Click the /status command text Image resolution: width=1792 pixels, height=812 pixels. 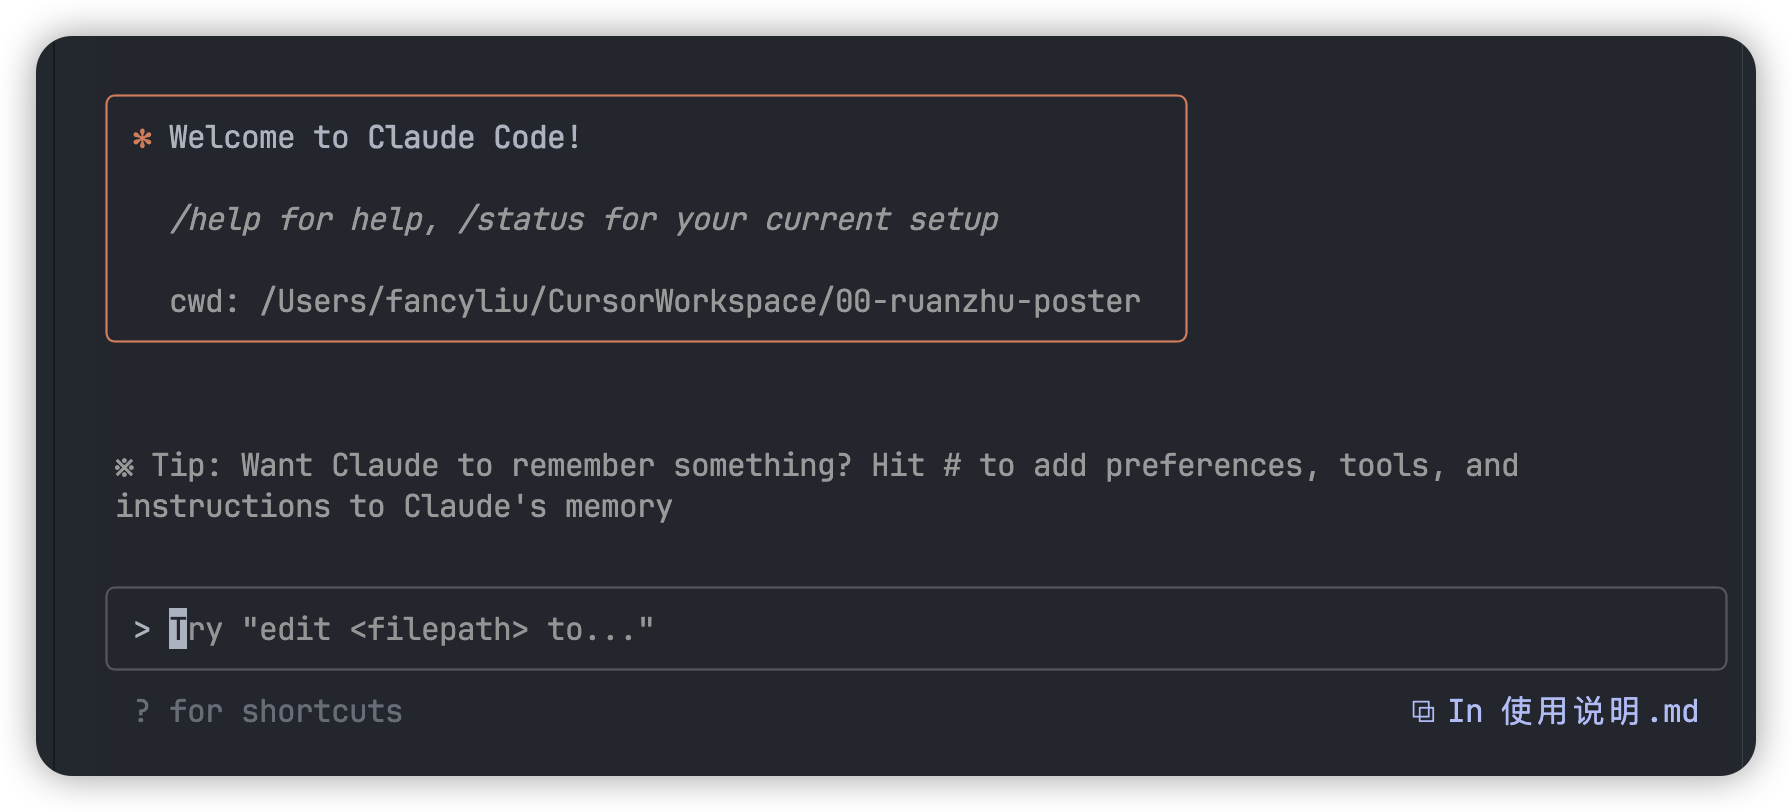[521, 219]
